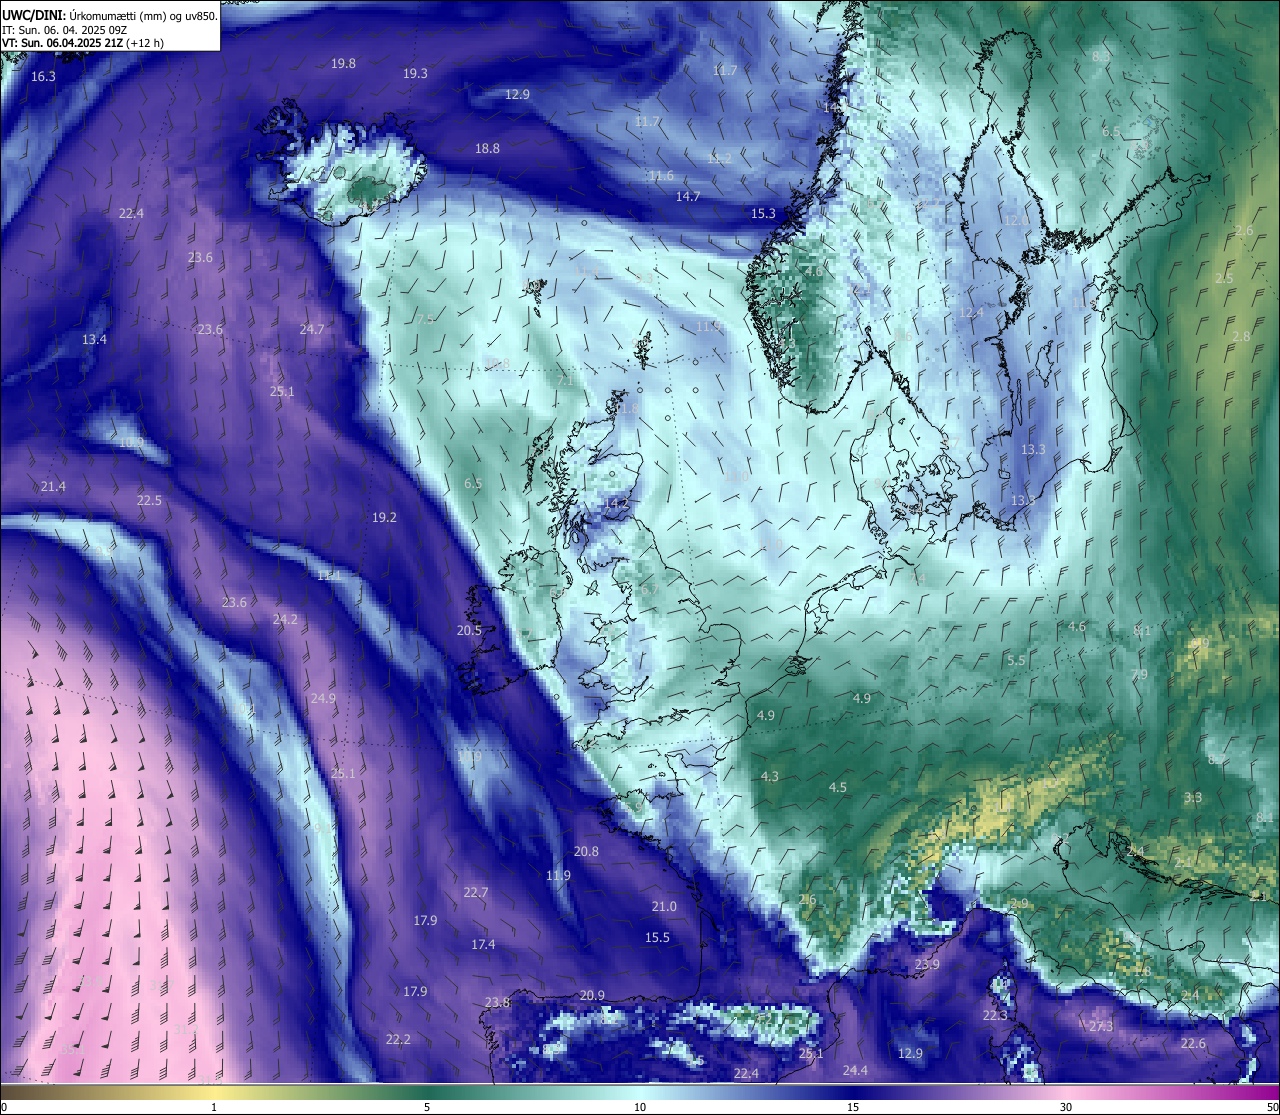
Task: Click the 27.3 value label
Action: (1101, 1027)
